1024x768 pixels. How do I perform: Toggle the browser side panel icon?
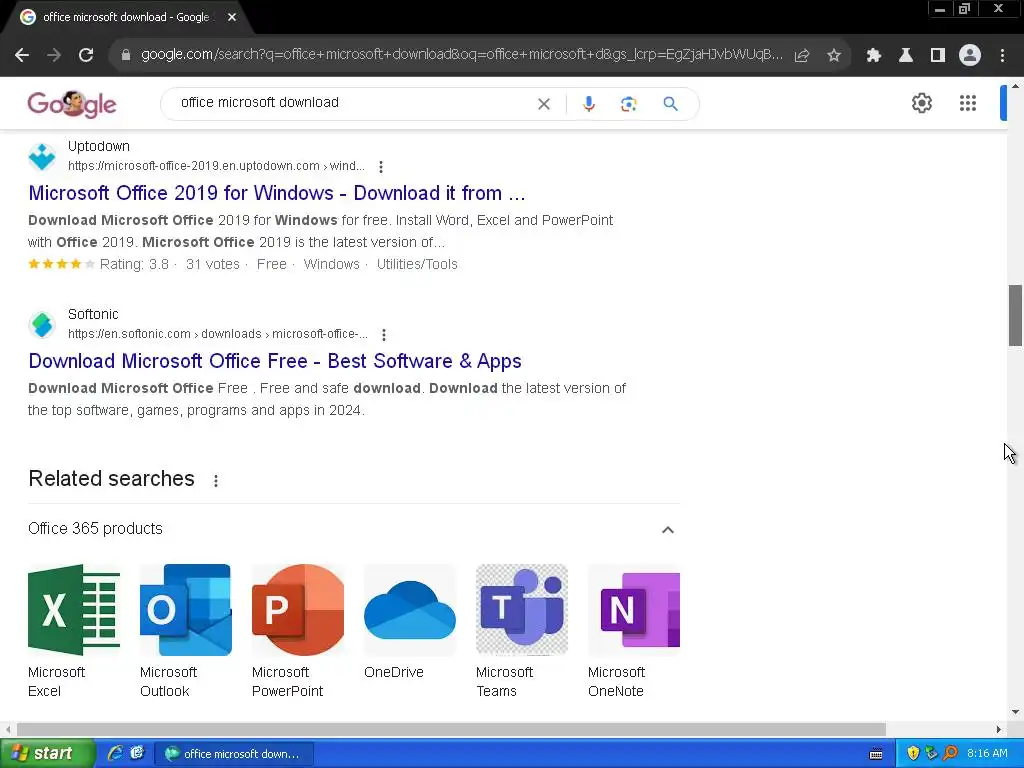pos(938,56)
